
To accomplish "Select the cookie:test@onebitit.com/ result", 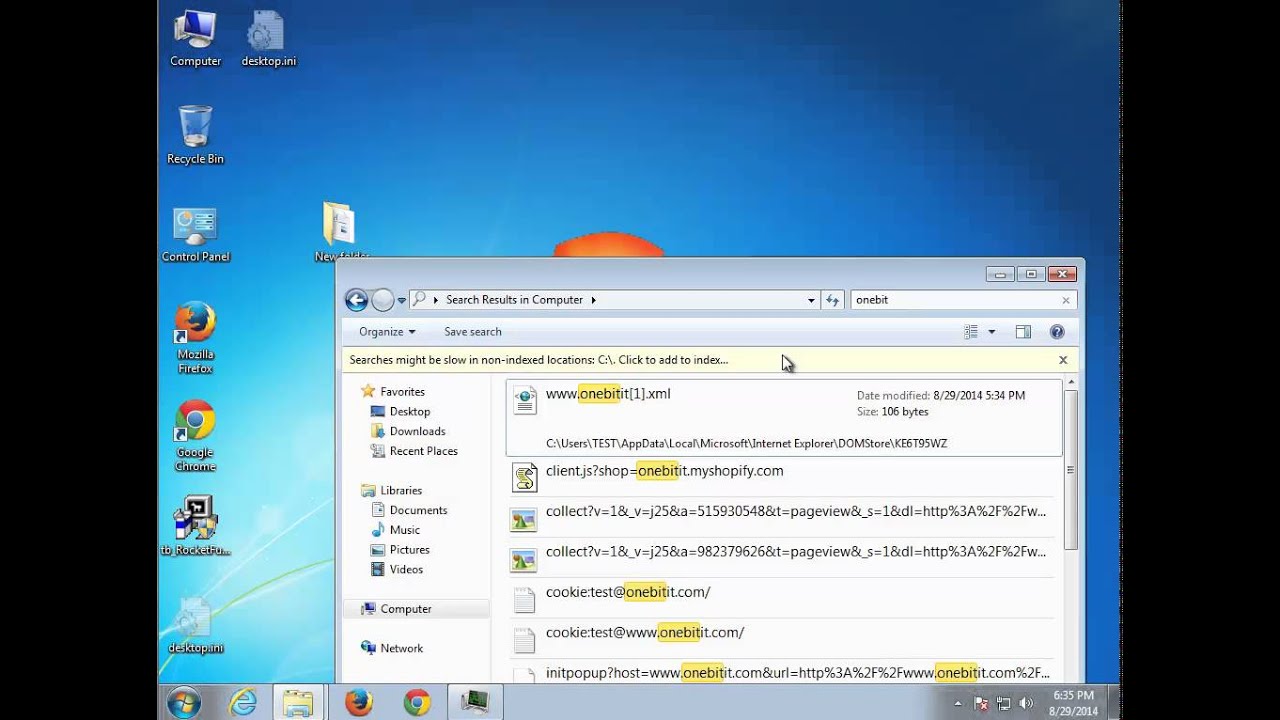I will 782,598.
